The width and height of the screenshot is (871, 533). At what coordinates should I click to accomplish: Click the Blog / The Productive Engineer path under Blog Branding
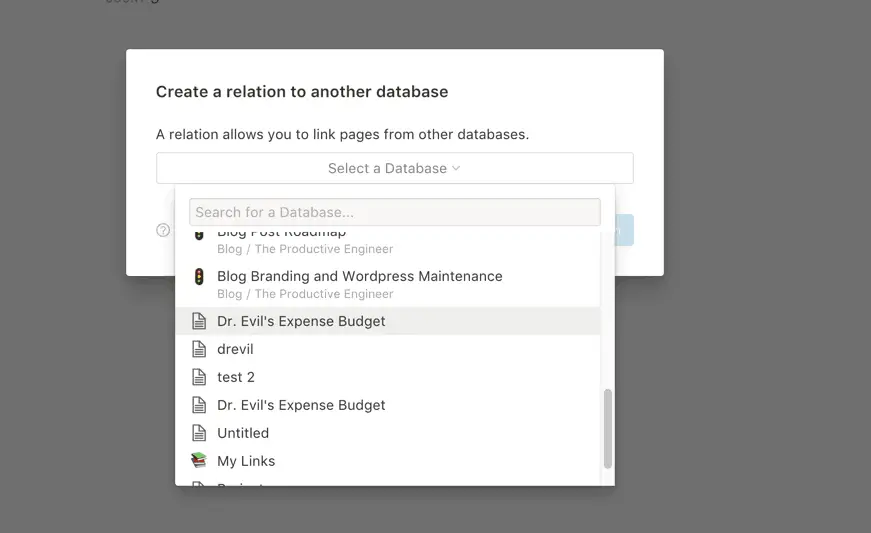pos(305,294)
